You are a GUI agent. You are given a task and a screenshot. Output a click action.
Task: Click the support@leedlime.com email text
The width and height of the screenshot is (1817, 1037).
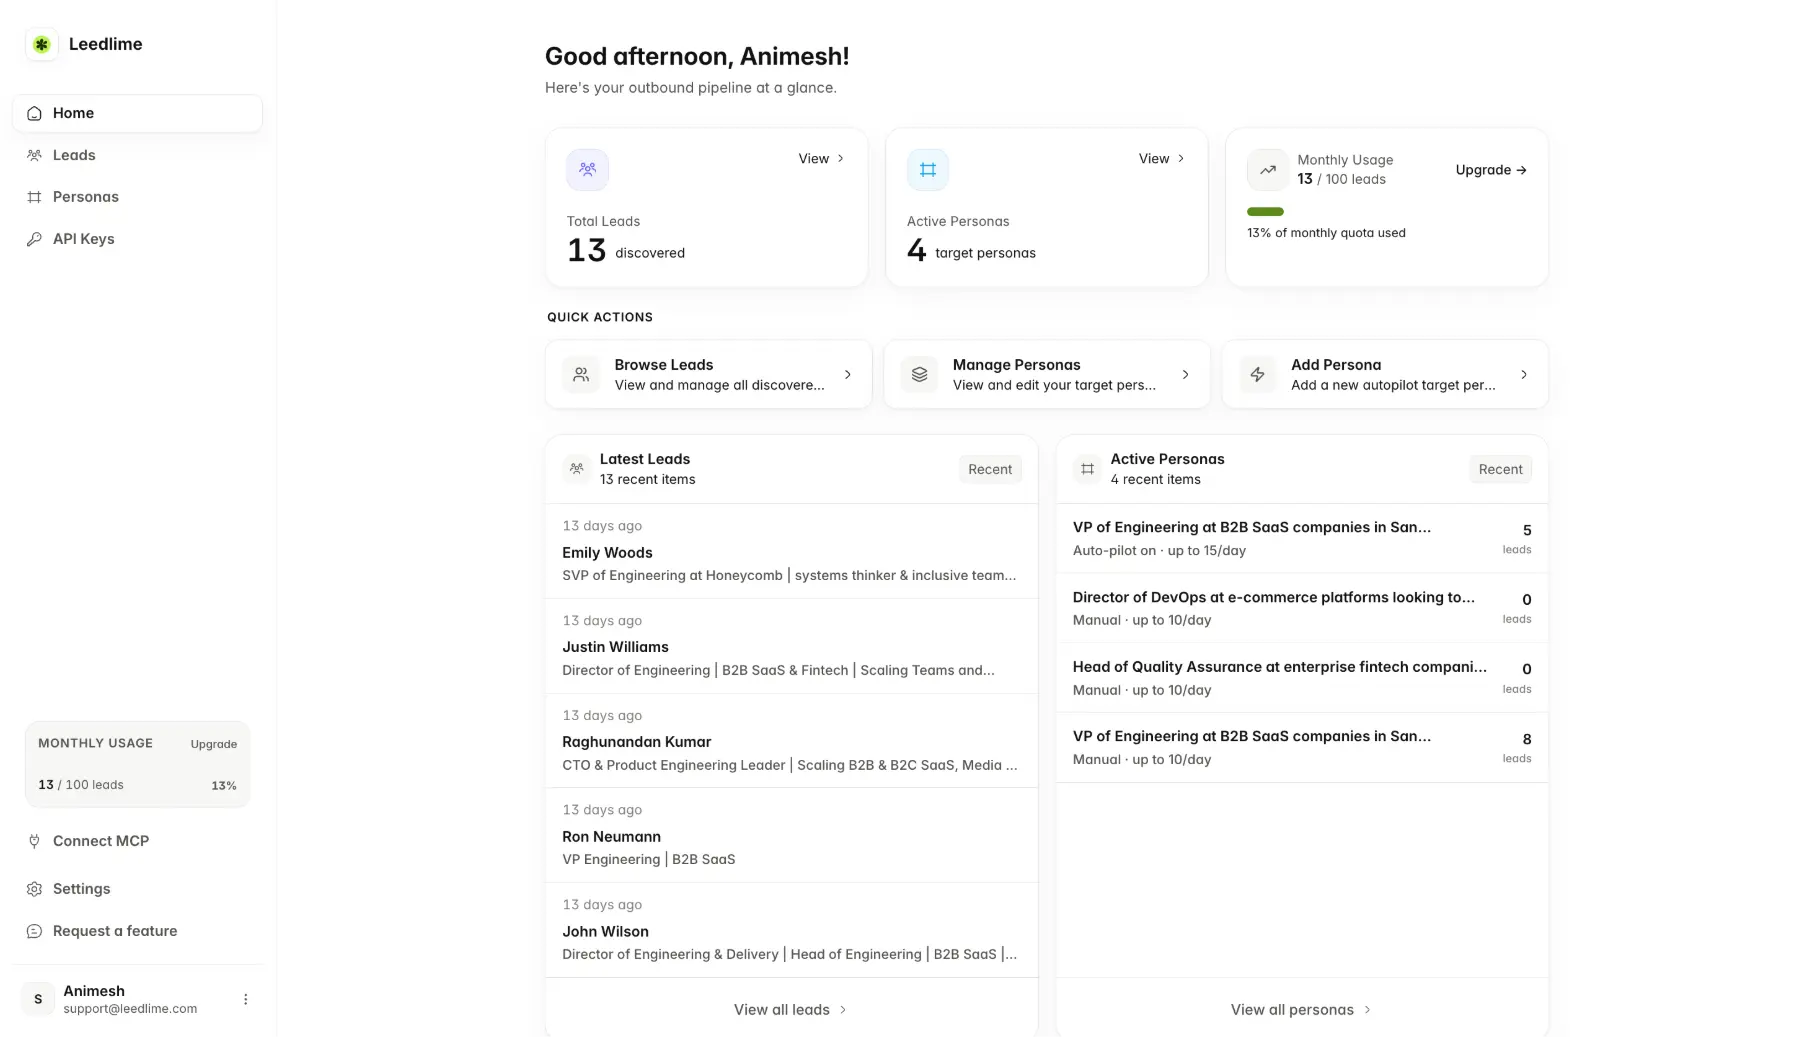(130, 1009)
